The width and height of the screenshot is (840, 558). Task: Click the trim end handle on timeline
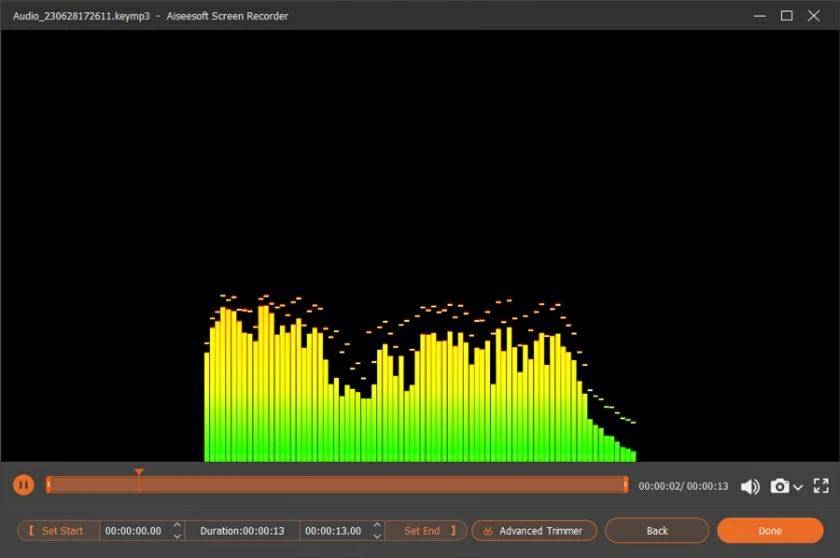[626, 485]
